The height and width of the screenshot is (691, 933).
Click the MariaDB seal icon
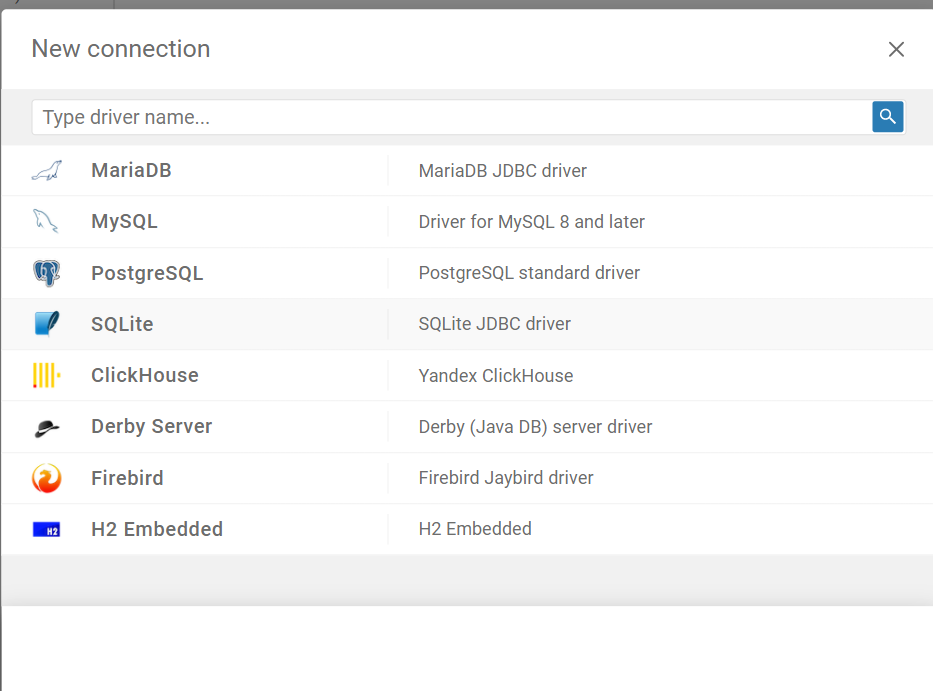pyautogui.click(x=46, y=171)
